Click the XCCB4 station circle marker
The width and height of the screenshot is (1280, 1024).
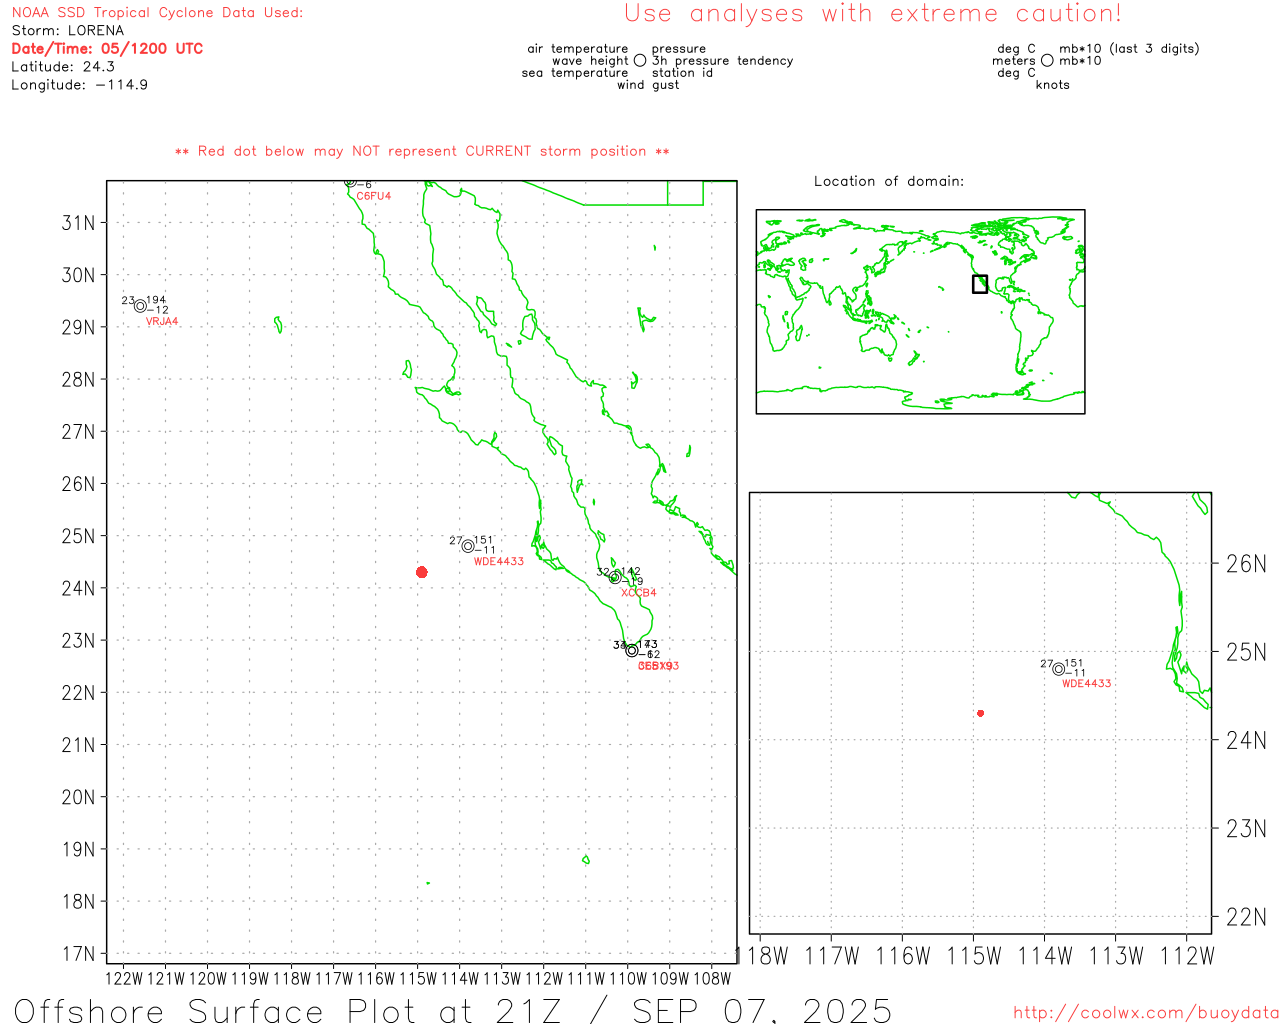click(x=615, y=577)
